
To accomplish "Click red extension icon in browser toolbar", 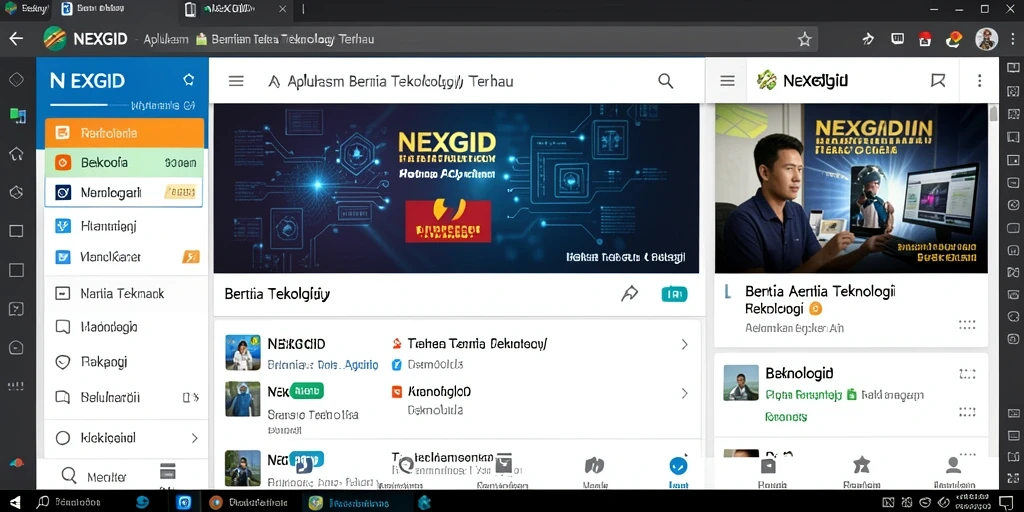I will pyautogui.click(x=925, y=39).
